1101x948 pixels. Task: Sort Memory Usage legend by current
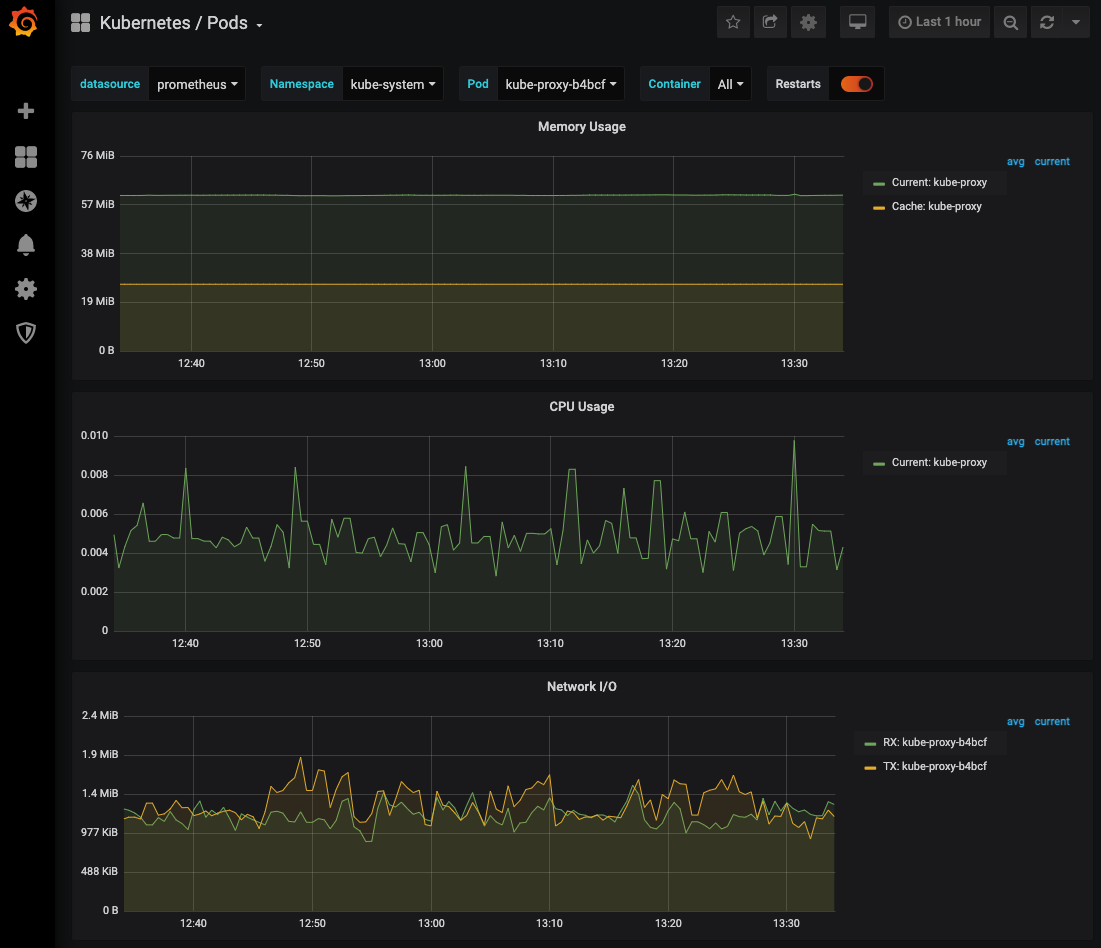coord(1052,162)
